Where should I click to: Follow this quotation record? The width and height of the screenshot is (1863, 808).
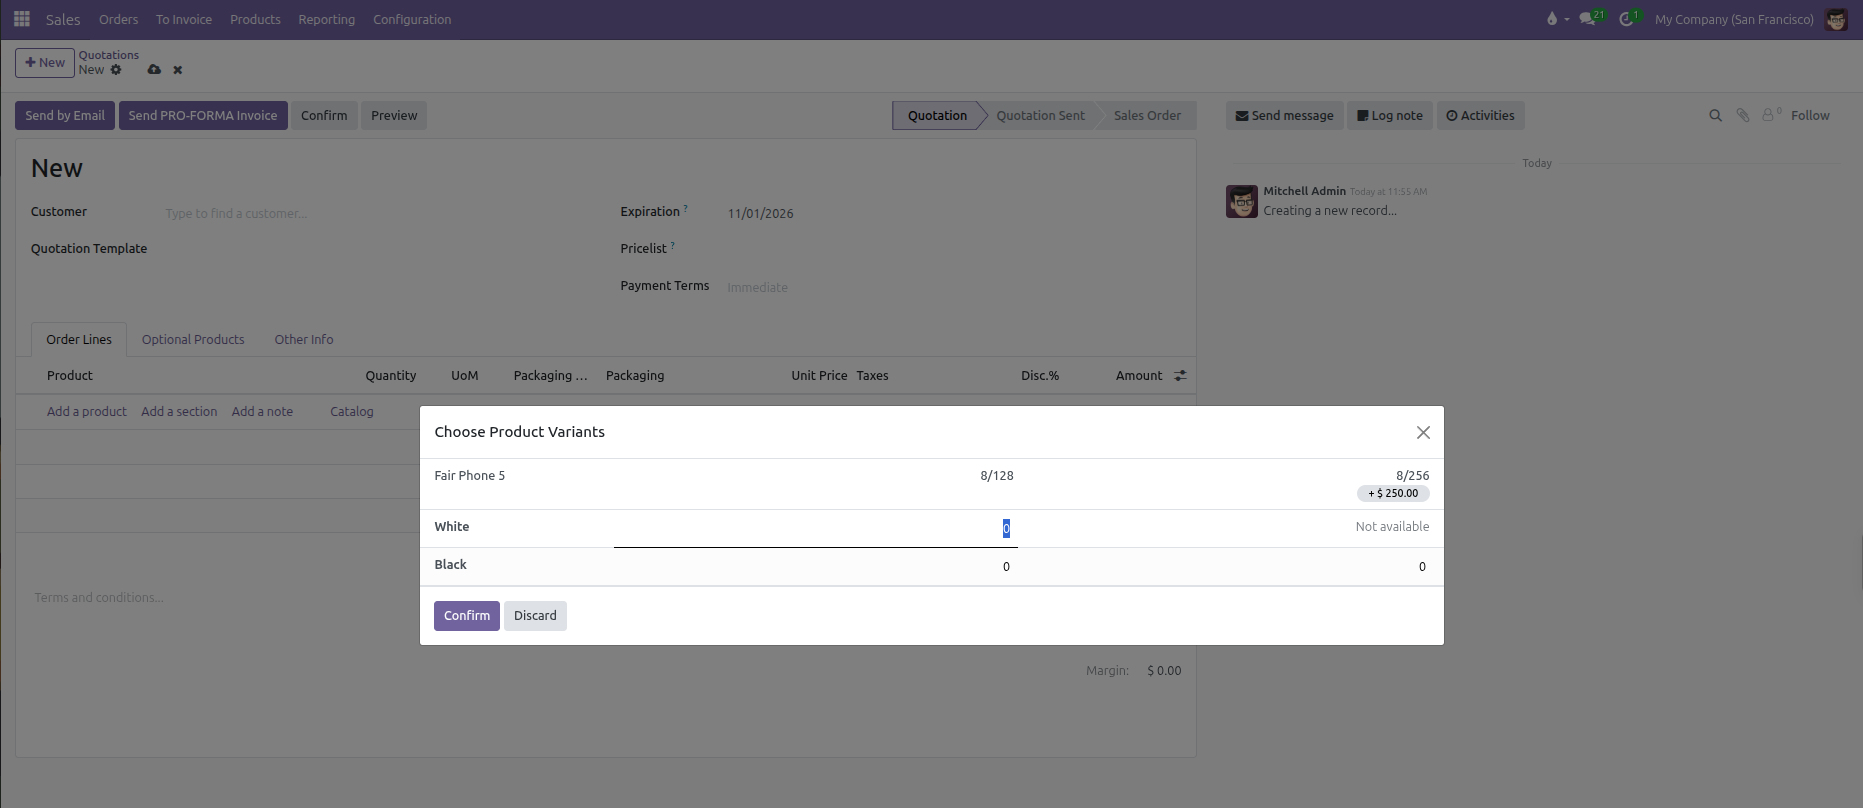1810,116
